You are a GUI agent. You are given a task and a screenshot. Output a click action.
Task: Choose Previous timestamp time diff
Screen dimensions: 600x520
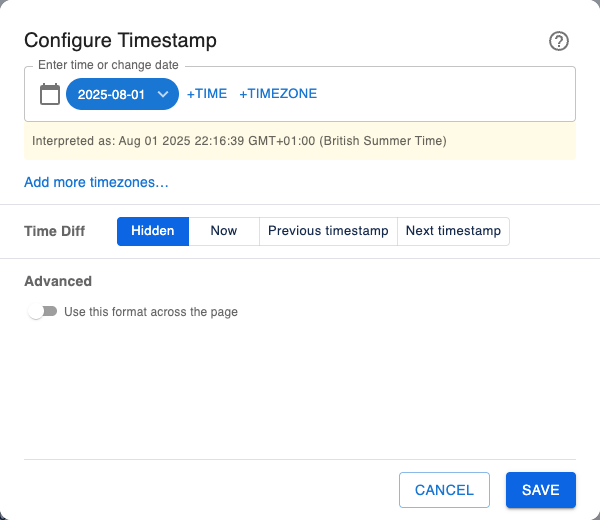(x=328, y=231)
